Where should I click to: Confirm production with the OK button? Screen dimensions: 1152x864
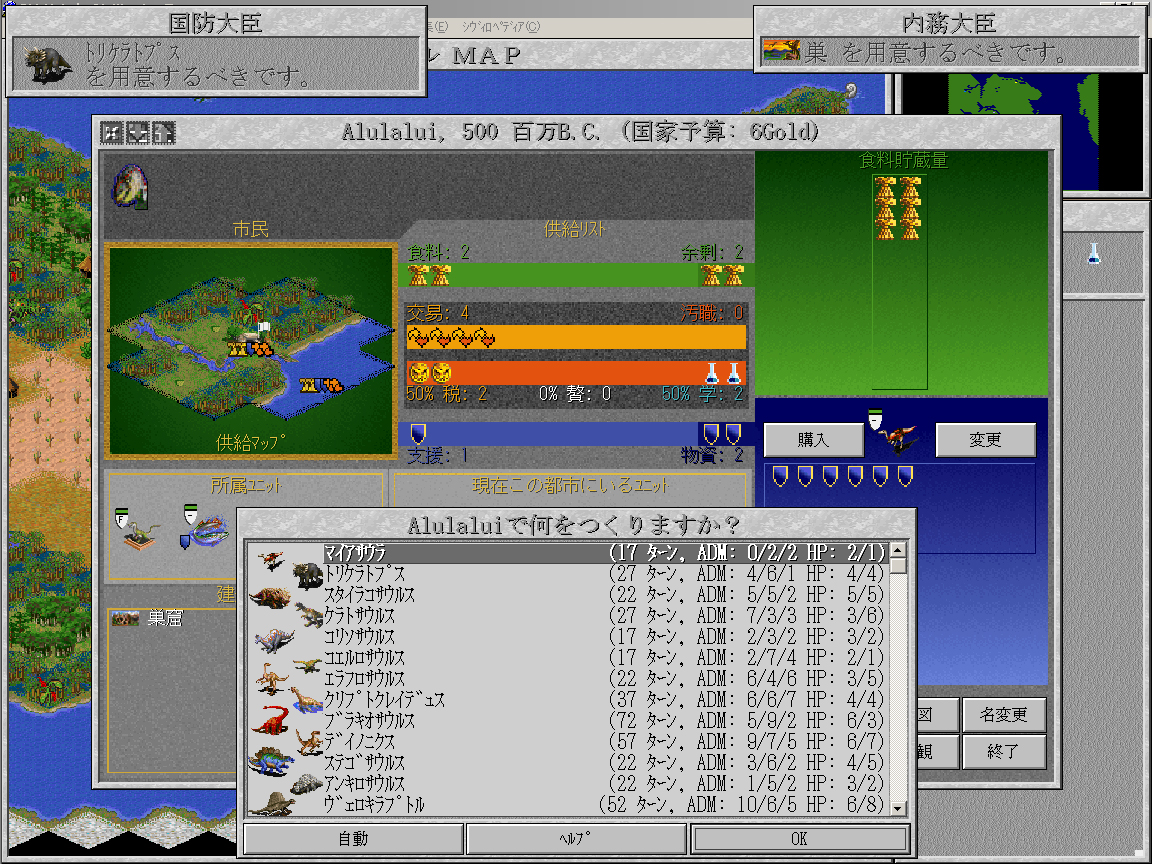click(799, 838)
